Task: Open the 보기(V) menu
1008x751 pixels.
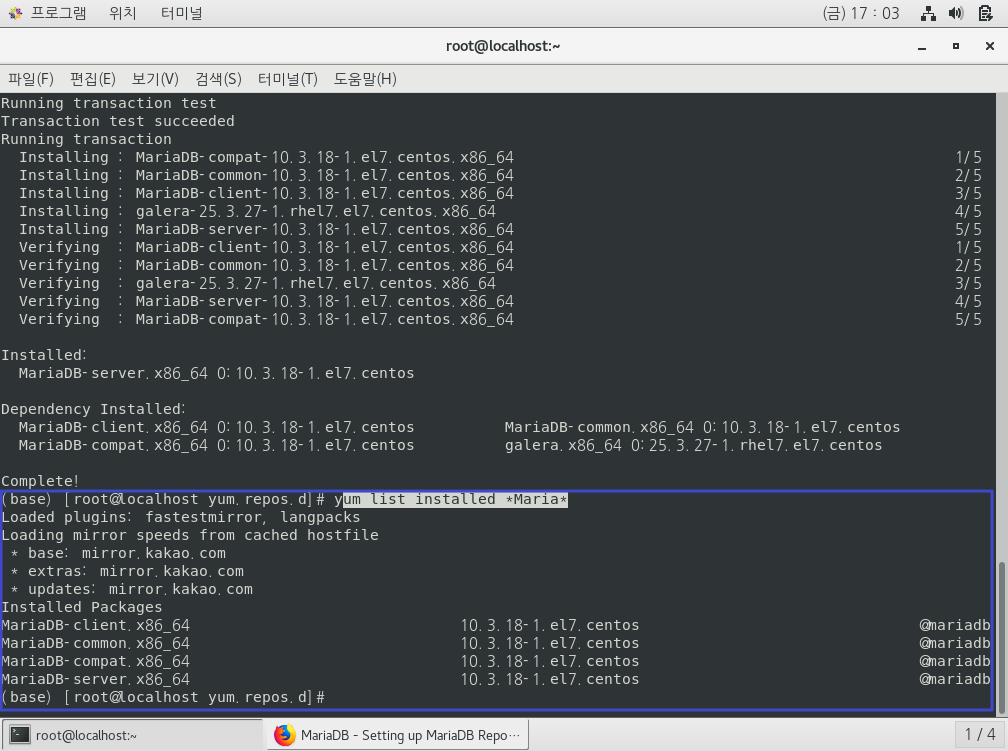Action: (x=155, y=78)
